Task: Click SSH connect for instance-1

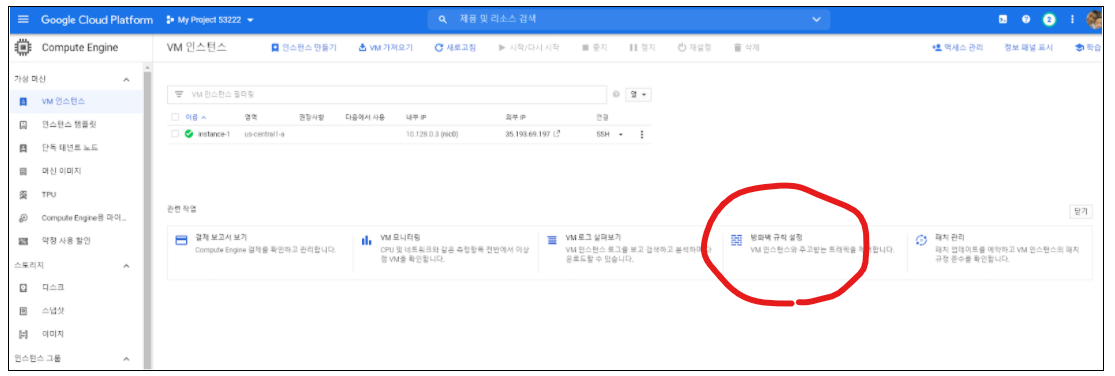Action: [x=603, y=134]
